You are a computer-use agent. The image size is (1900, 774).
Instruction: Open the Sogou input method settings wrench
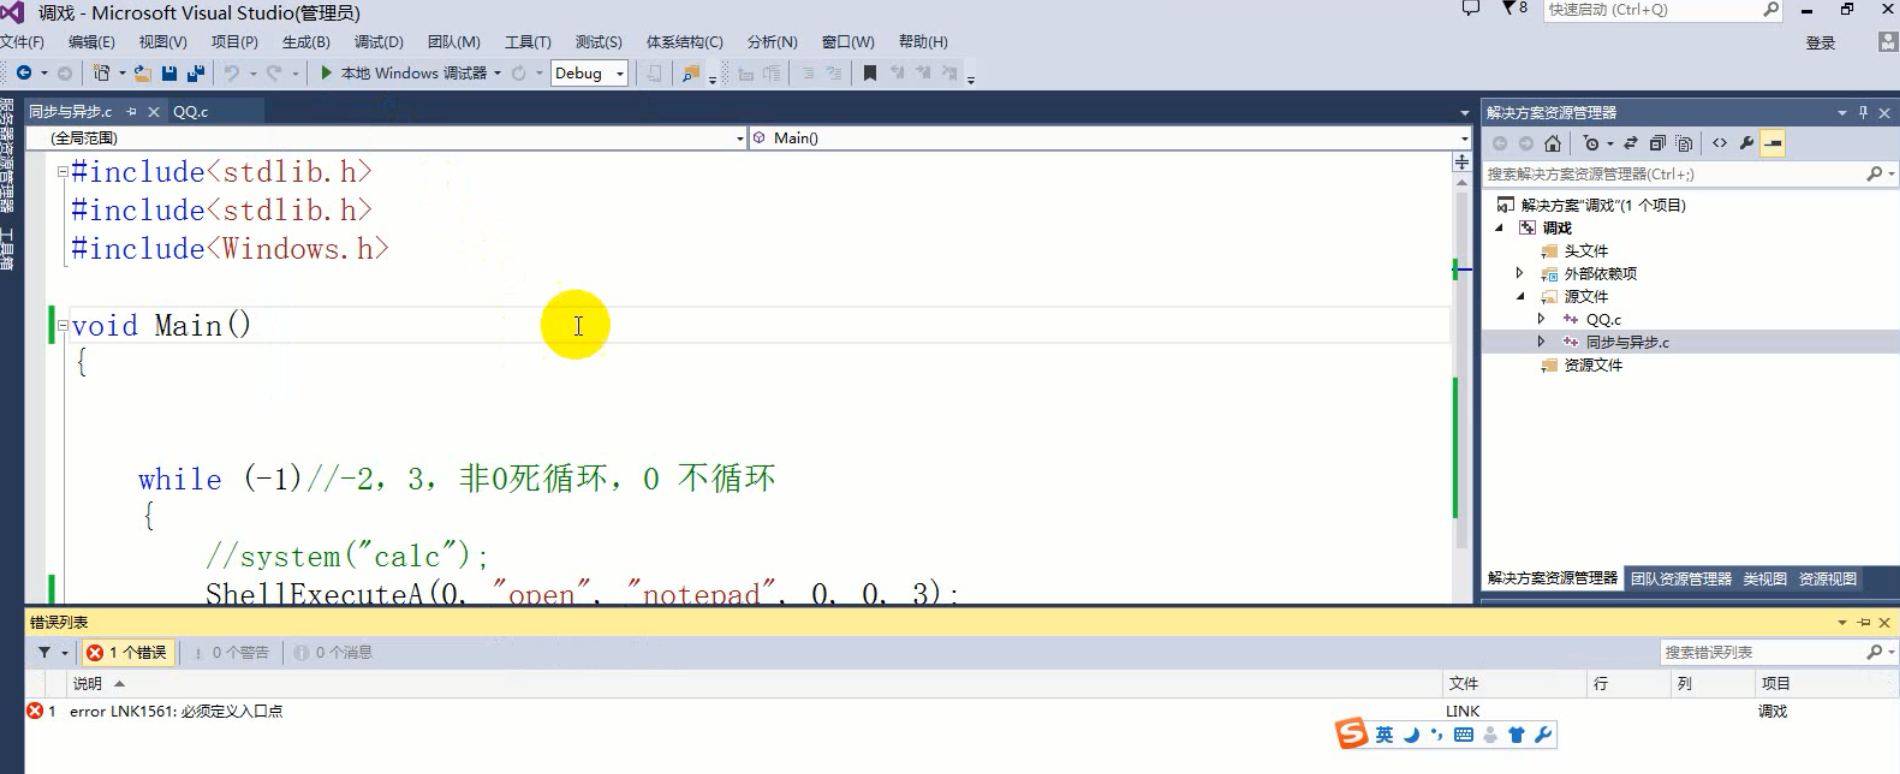(1543, 735)
